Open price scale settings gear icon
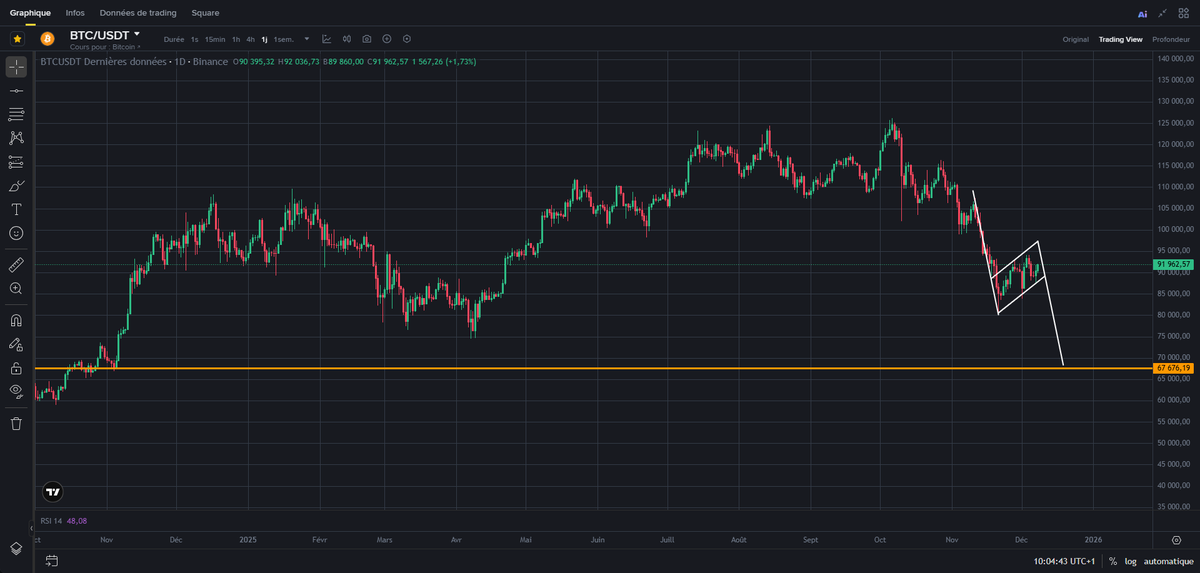Screen dimensions: 1200x573 [x=1176, y=539]
